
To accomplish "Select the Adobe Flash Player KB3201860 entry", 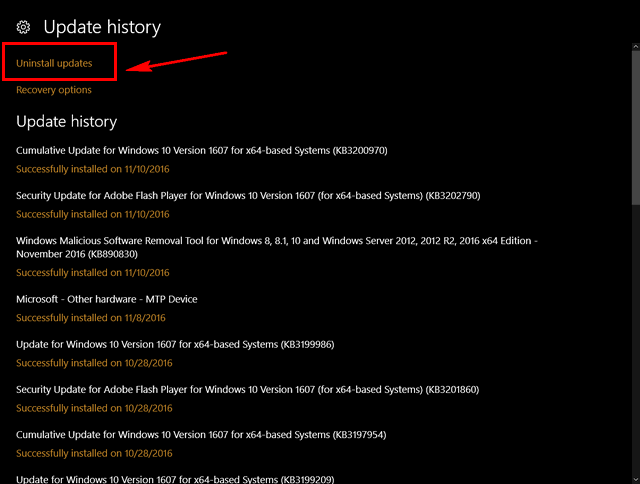I will pyautogui.click(x=247, y=390).
